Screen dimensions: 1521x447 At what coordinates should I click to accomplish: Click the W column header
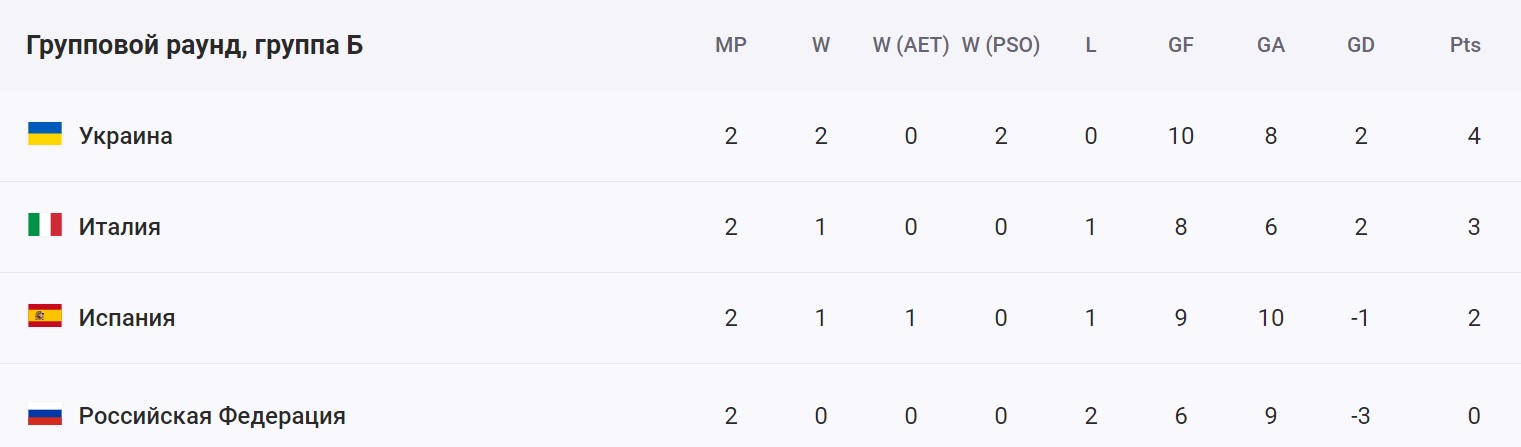point(821,45)
